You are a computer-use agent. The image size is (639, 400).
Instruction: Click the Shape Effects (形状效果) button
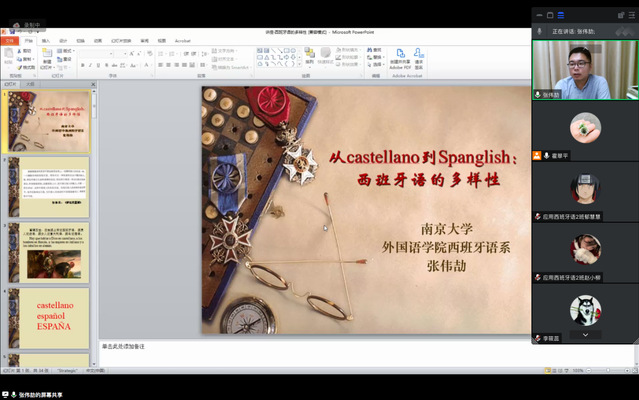pyautogui.click(x=348, y=64)
